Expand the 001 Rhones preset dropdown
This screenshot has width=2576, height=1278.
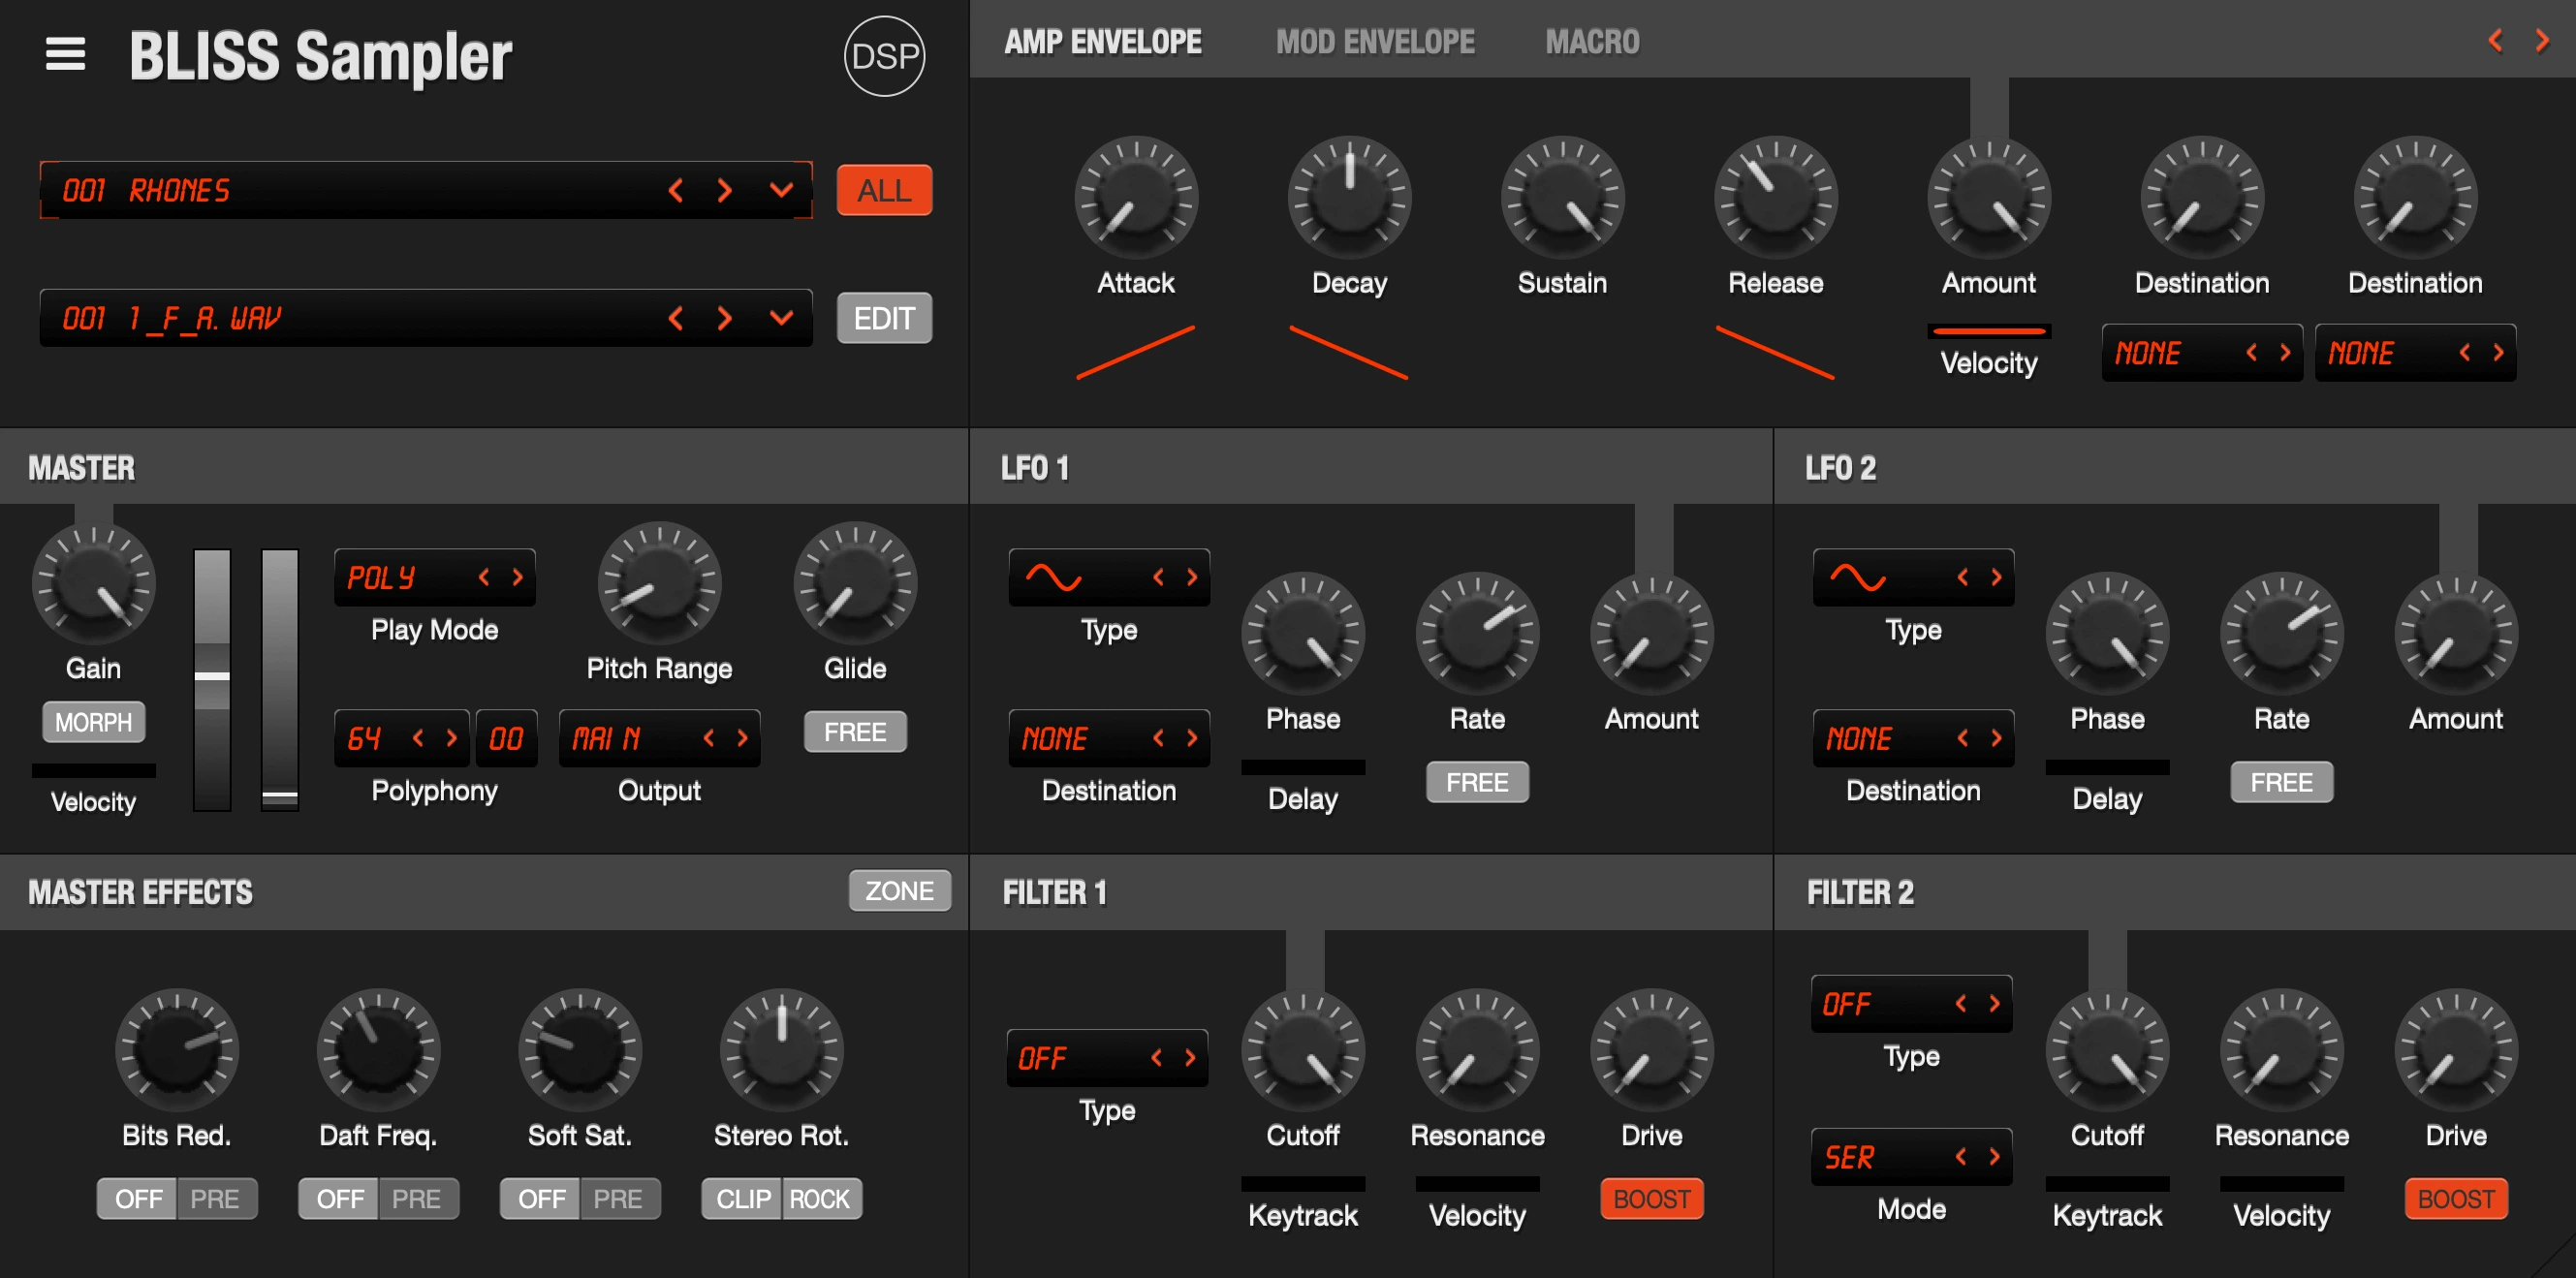point(781,190)
